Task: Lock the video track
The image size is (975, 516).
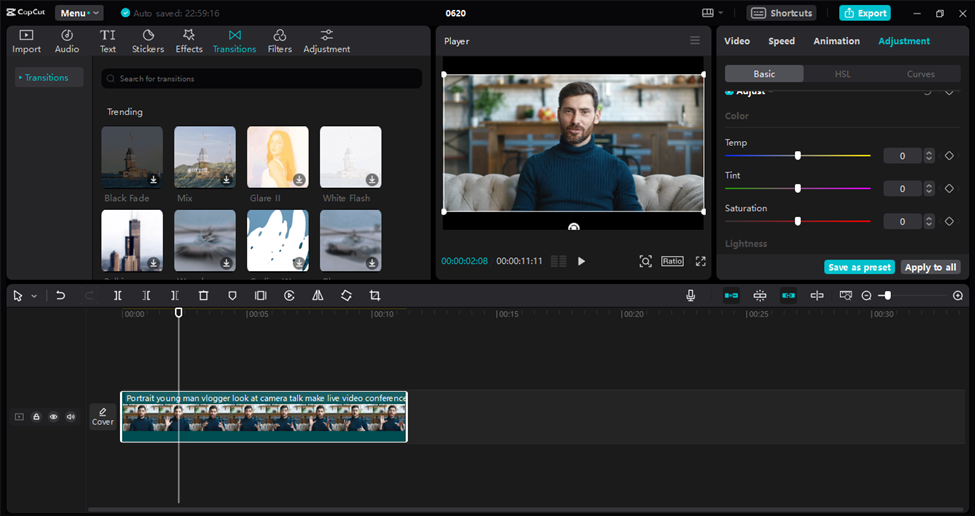Action: [x=36, y=417]
